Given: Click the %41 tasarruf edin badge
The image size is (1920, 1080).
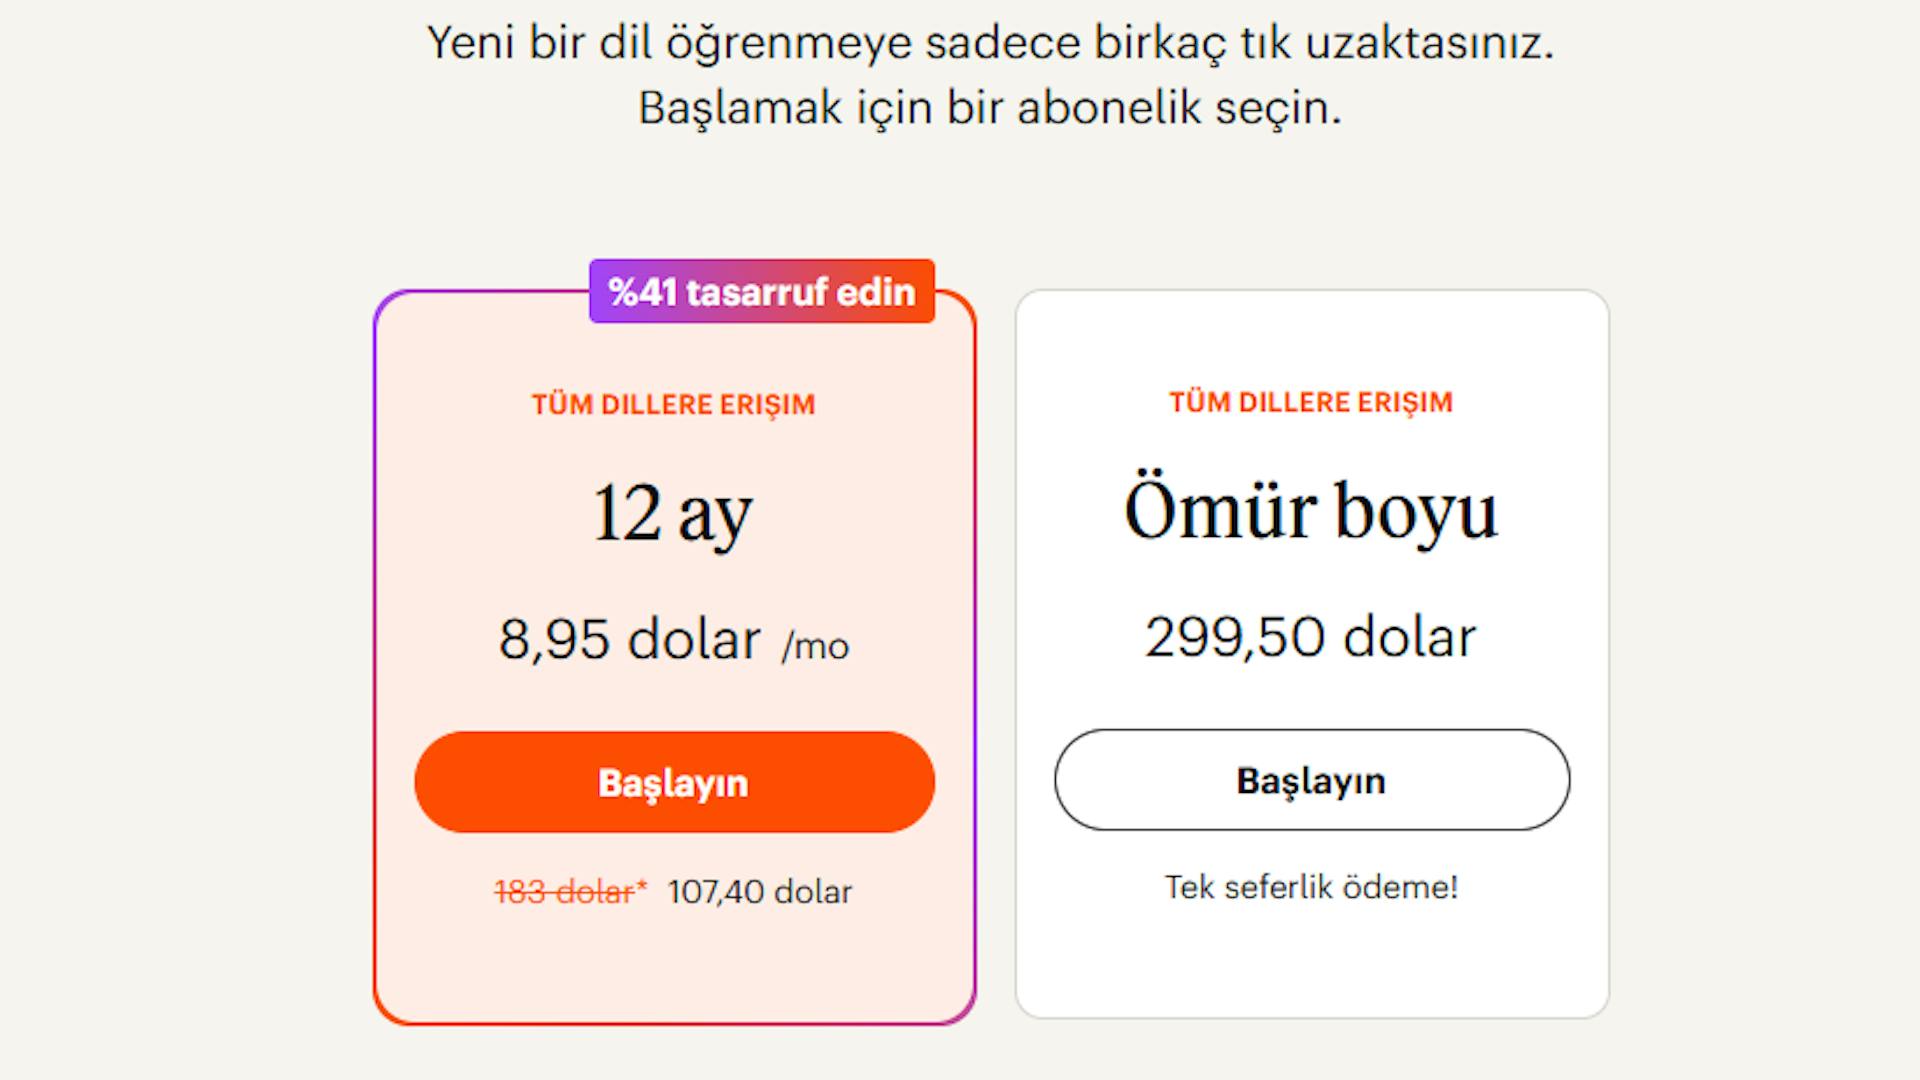Looking at the screenshot, I should tap(762, 292).
